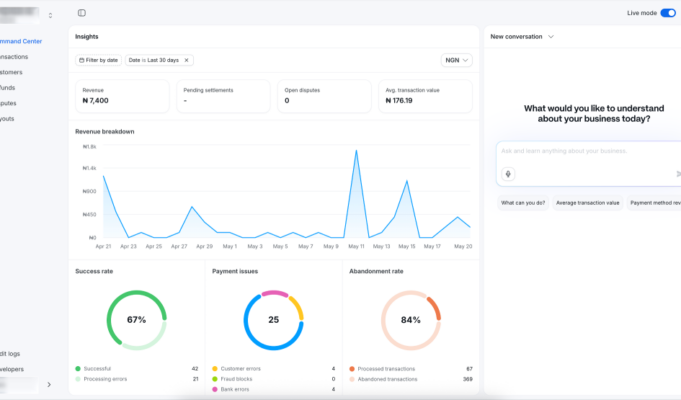Click the Revenue ₦ 7,400 card

point(122,96)
